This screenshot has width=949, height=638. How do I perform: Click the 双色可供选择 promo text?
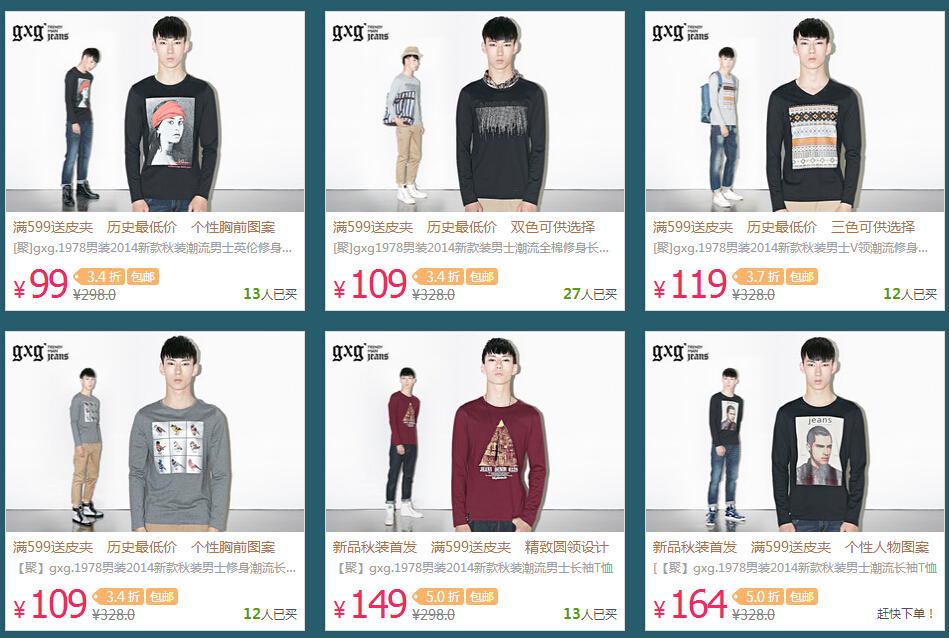point(553,227)
